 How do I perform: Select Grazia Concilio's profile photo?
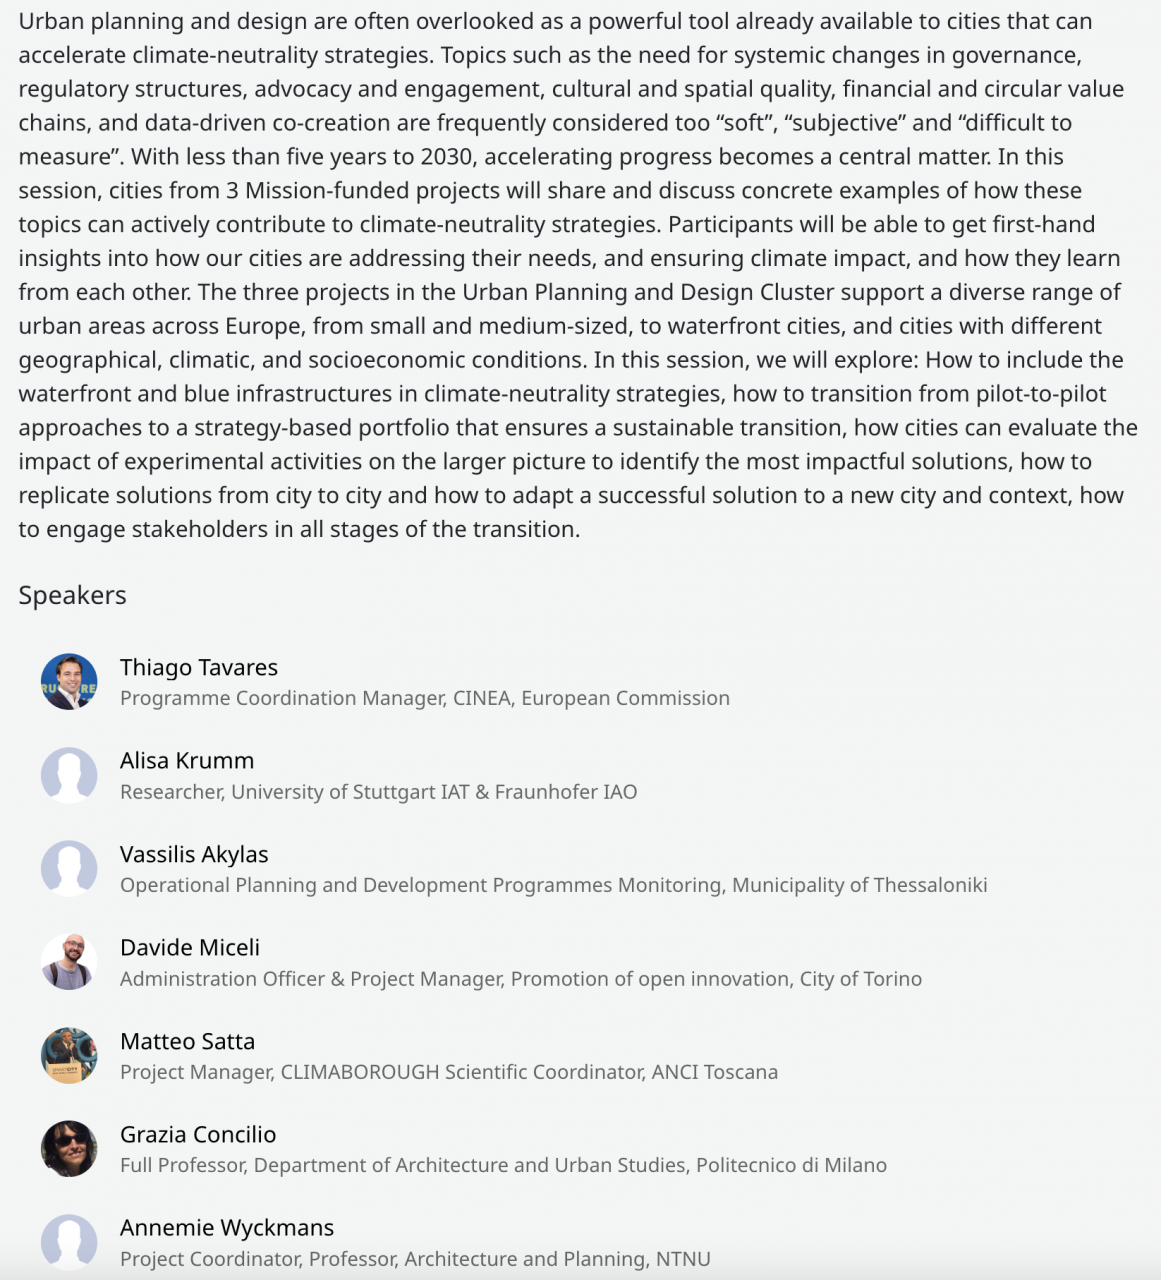pyautogui.click(x=69, y=1148)
